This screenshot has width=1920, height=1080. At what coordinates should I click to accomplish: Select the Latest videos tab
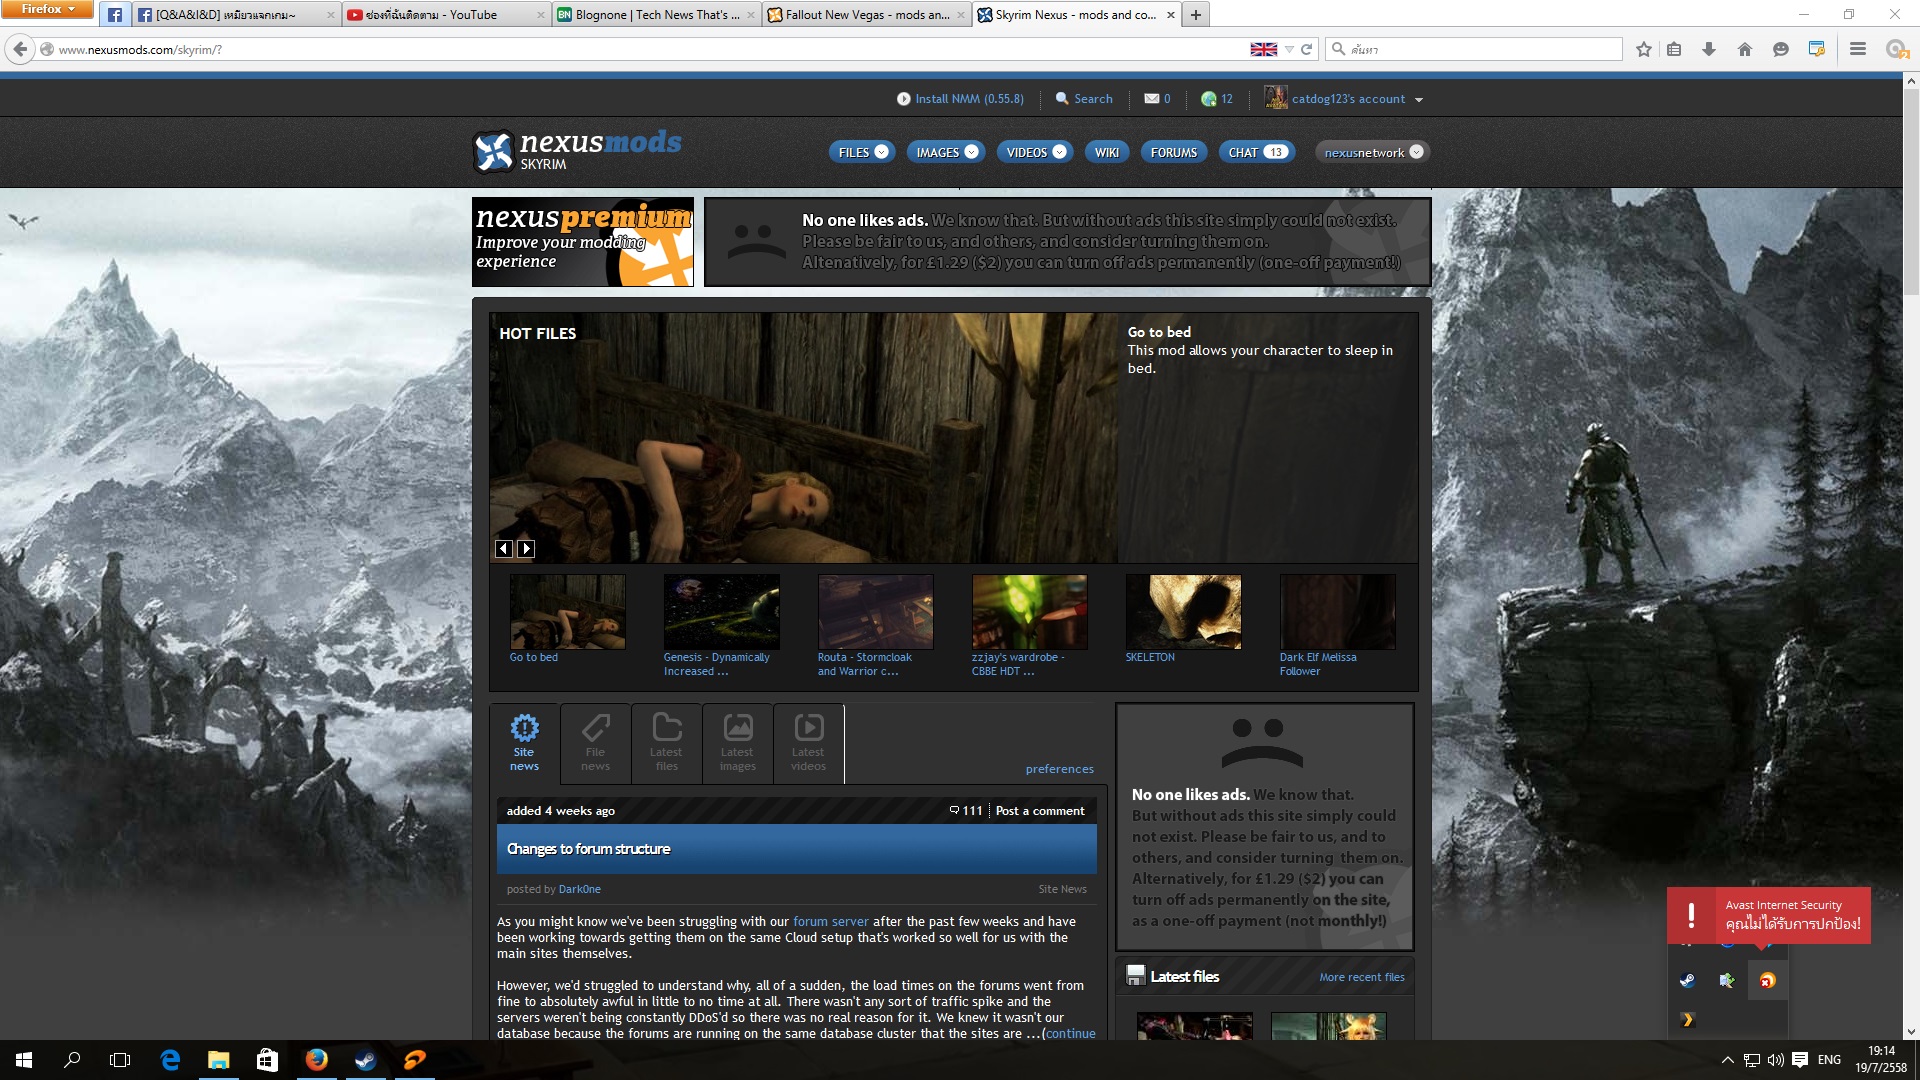pos(808,743)
